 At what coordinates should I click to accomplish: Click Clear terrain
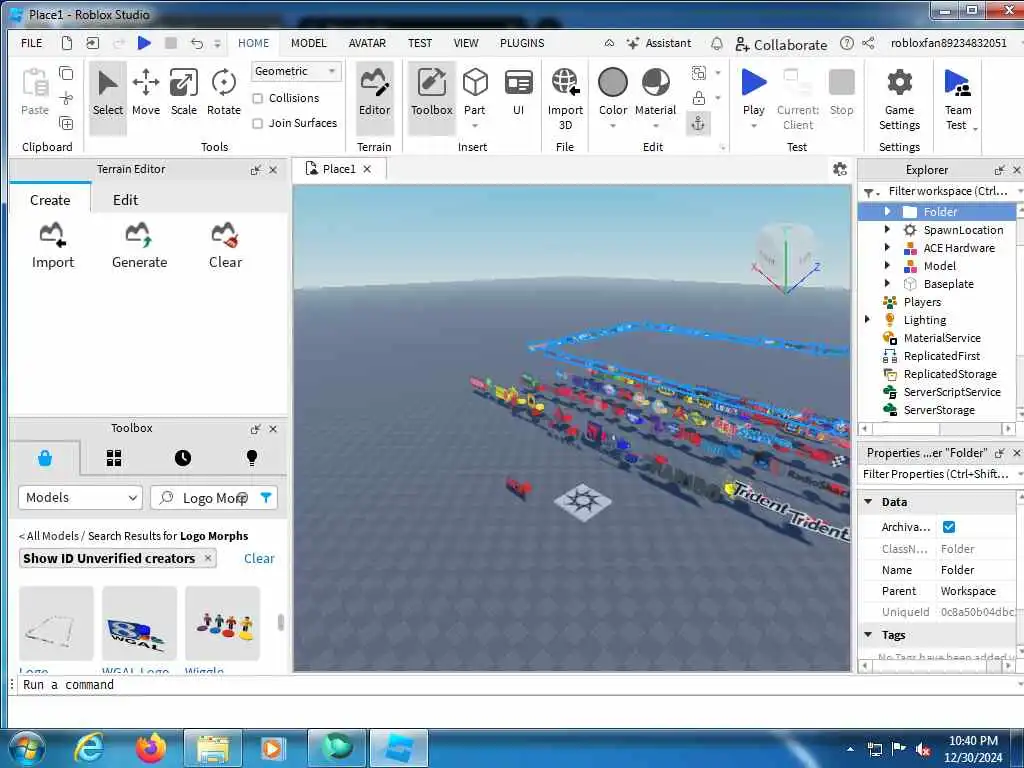(x=225, y=246)
